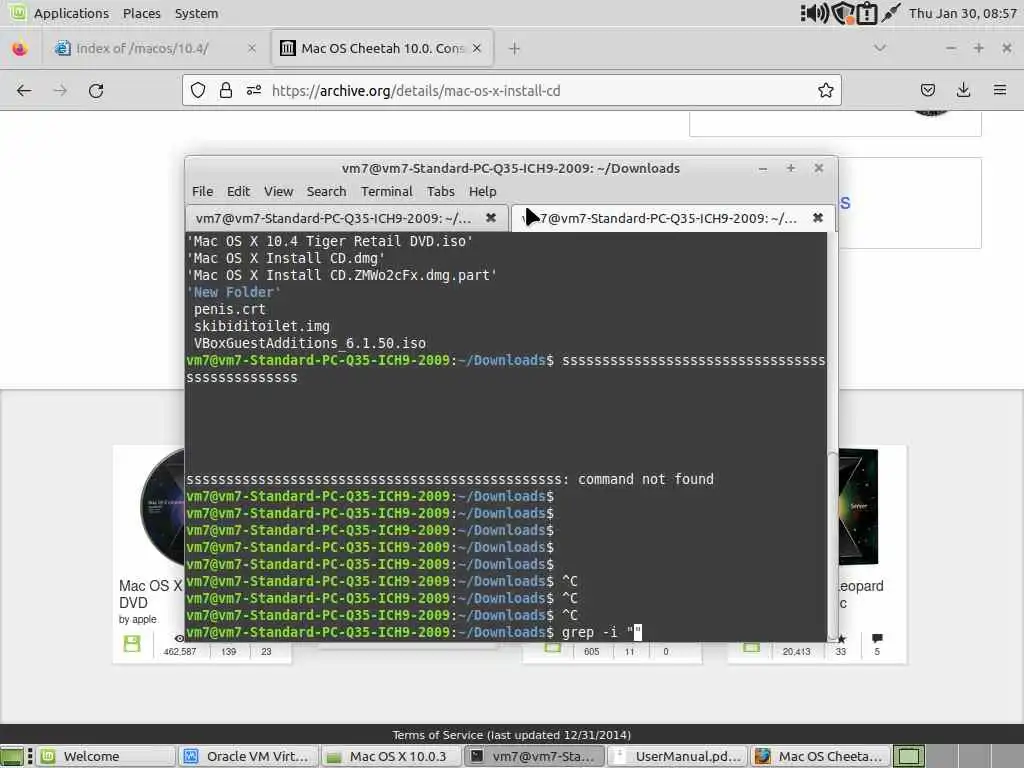
Task: Click the shield security tray icon
Action: (x=843, y=13)
